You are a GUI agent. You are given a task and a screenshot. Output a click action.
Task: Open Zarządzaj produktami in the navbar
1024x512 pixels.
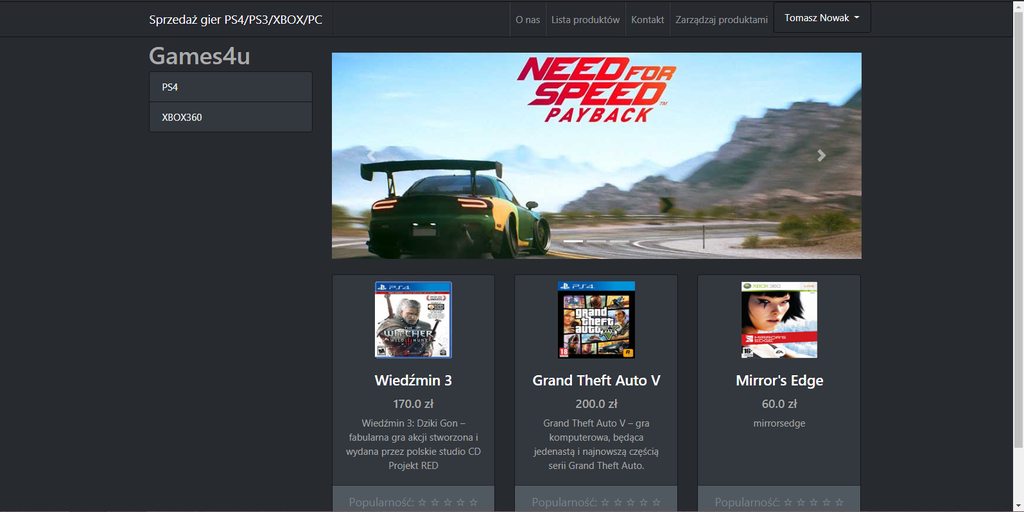click(x=721, y=20)
